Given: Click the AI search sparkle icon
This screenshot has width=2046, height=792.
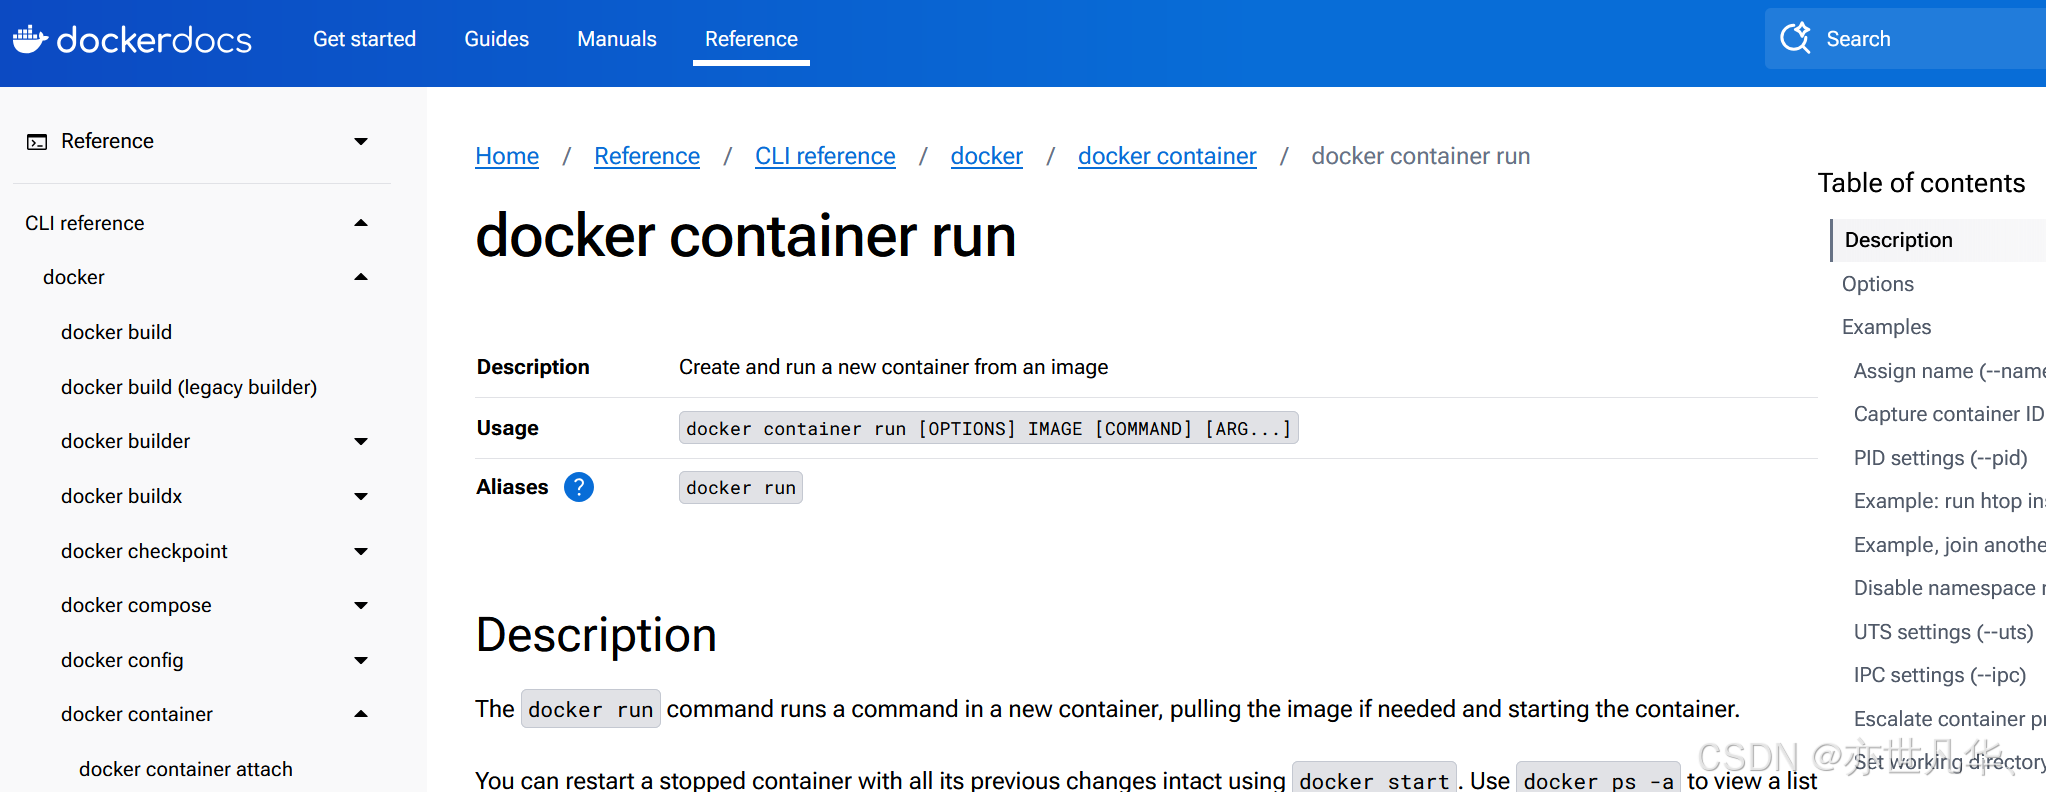Looking at the screenshot, I should [x=1795, y=38].
